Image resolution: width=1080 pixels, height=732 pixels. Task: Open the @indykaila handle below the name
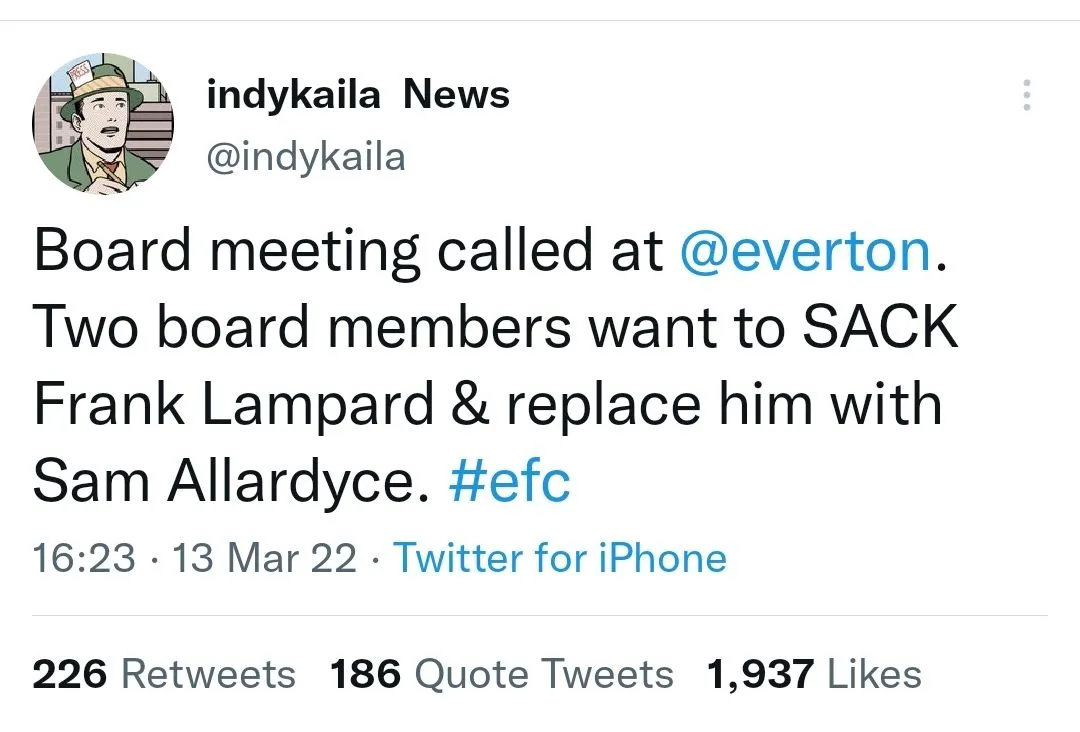point(305,157)
